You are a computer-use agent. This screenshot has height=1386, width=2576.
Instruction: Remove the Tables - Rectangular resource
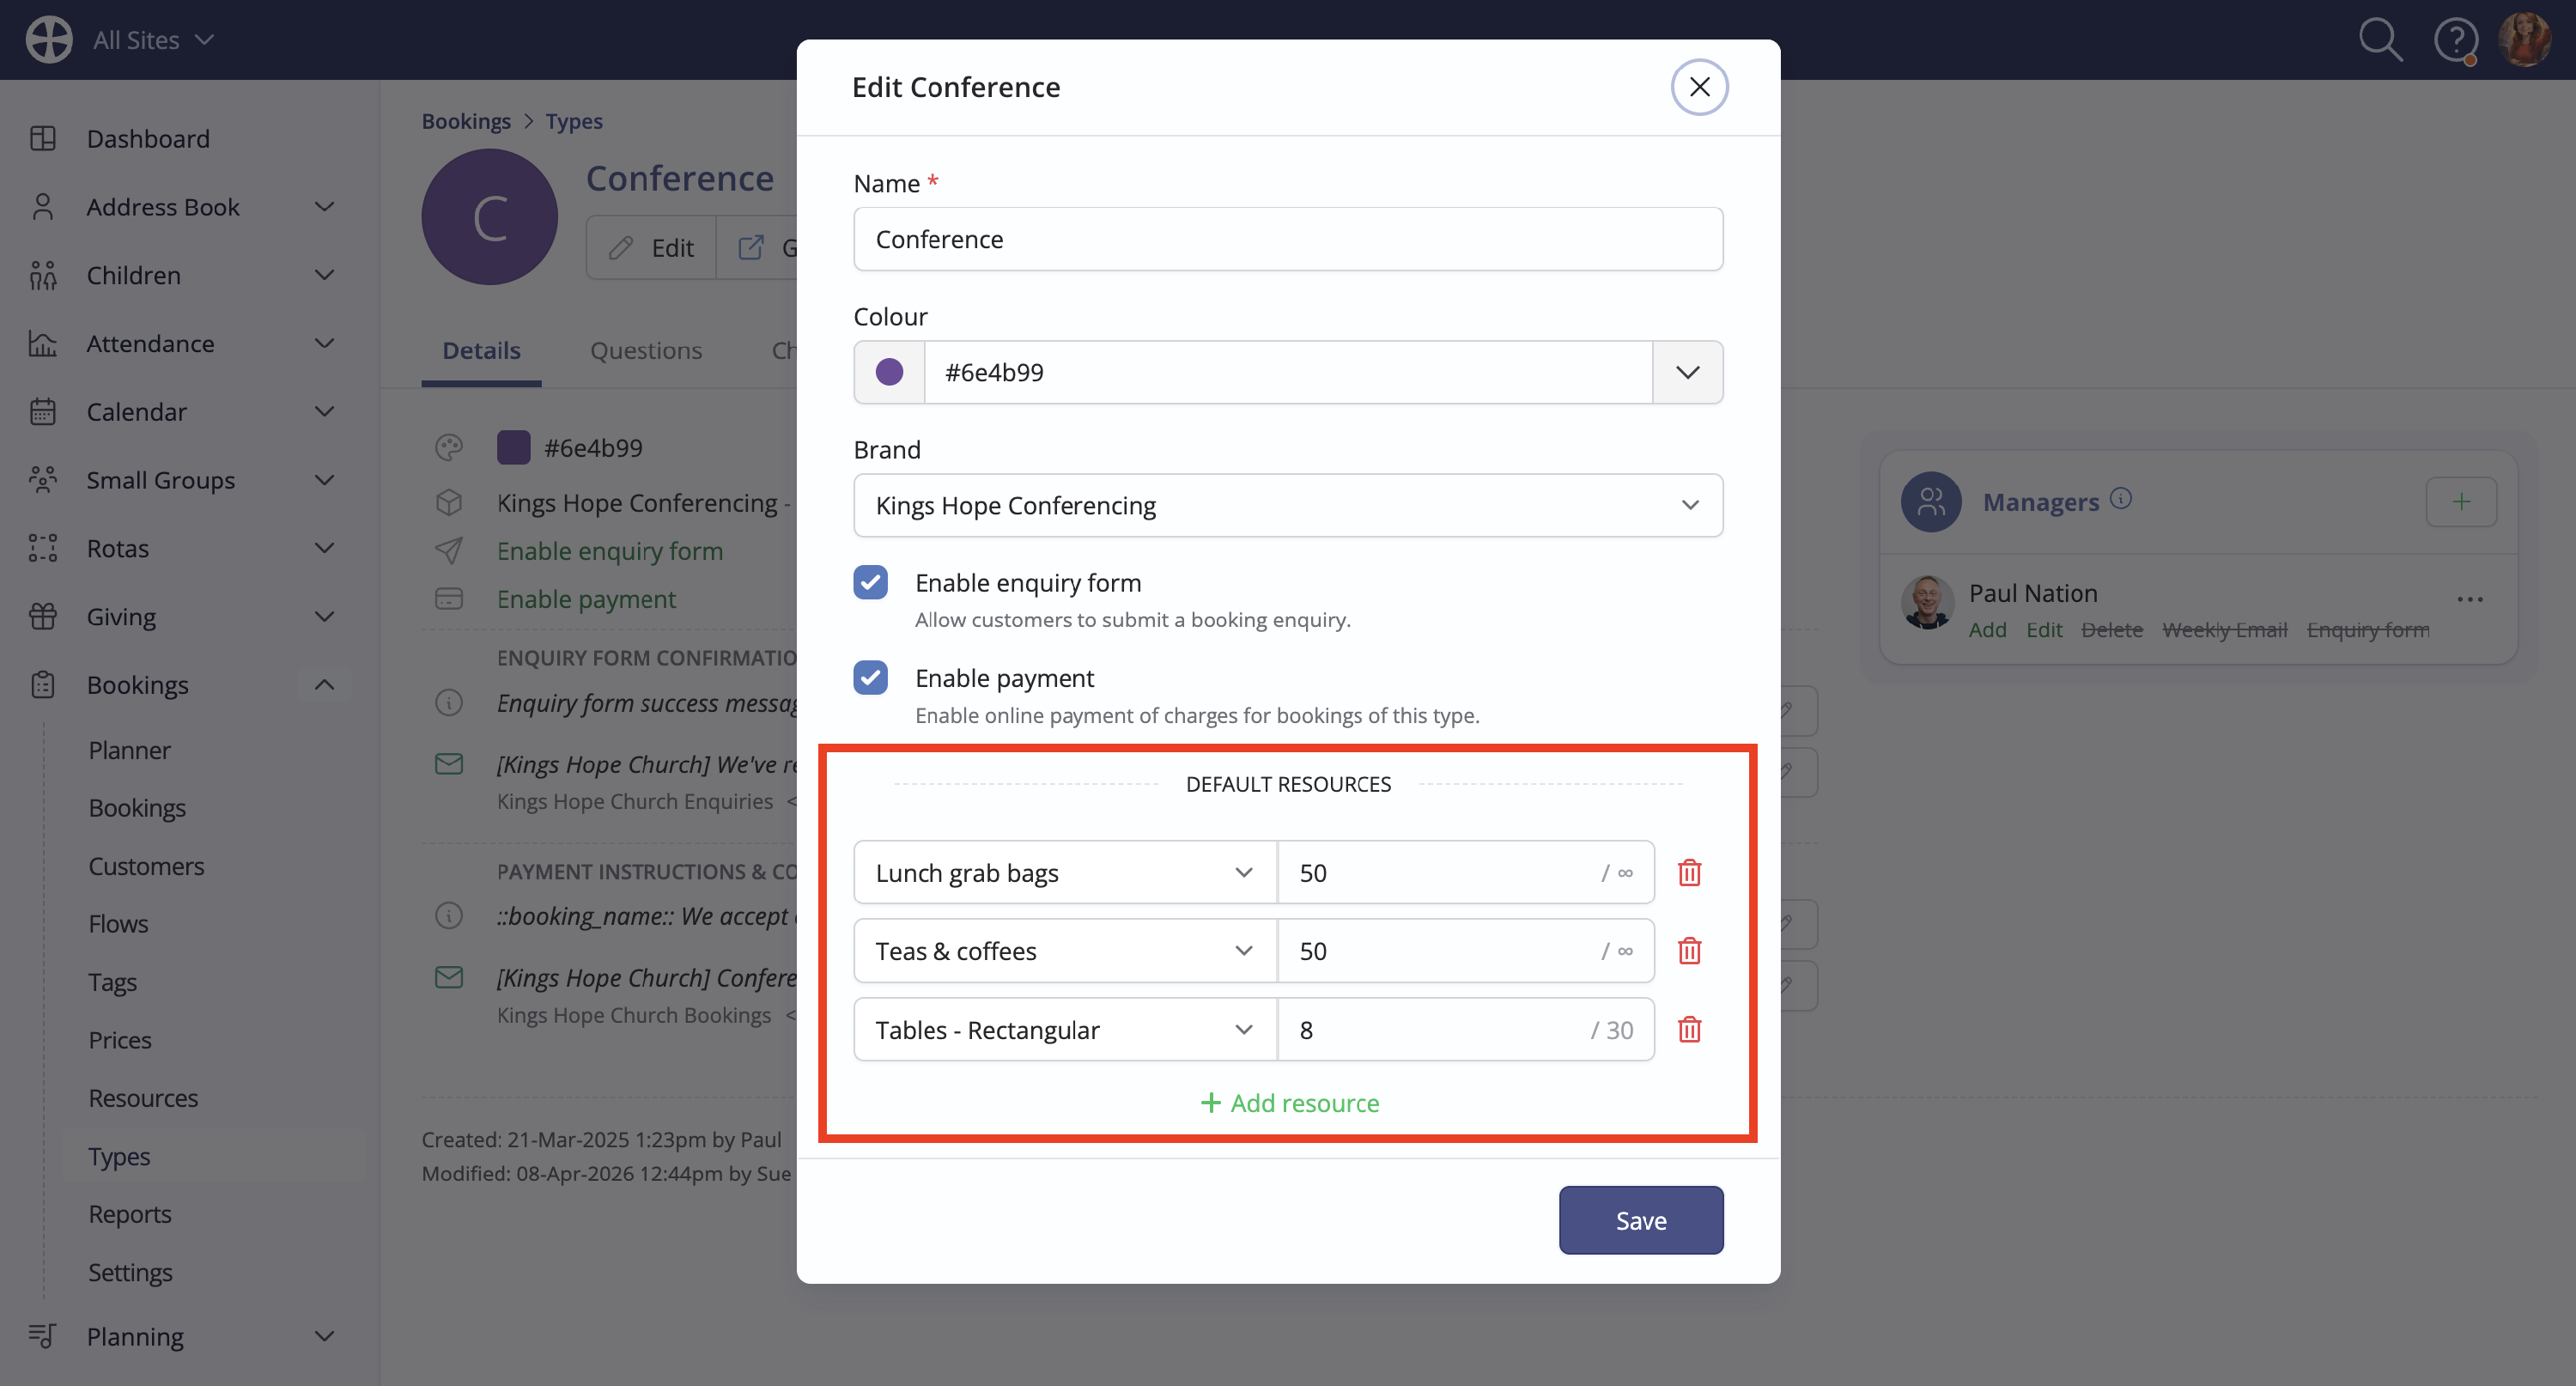coord(1689,1029)
